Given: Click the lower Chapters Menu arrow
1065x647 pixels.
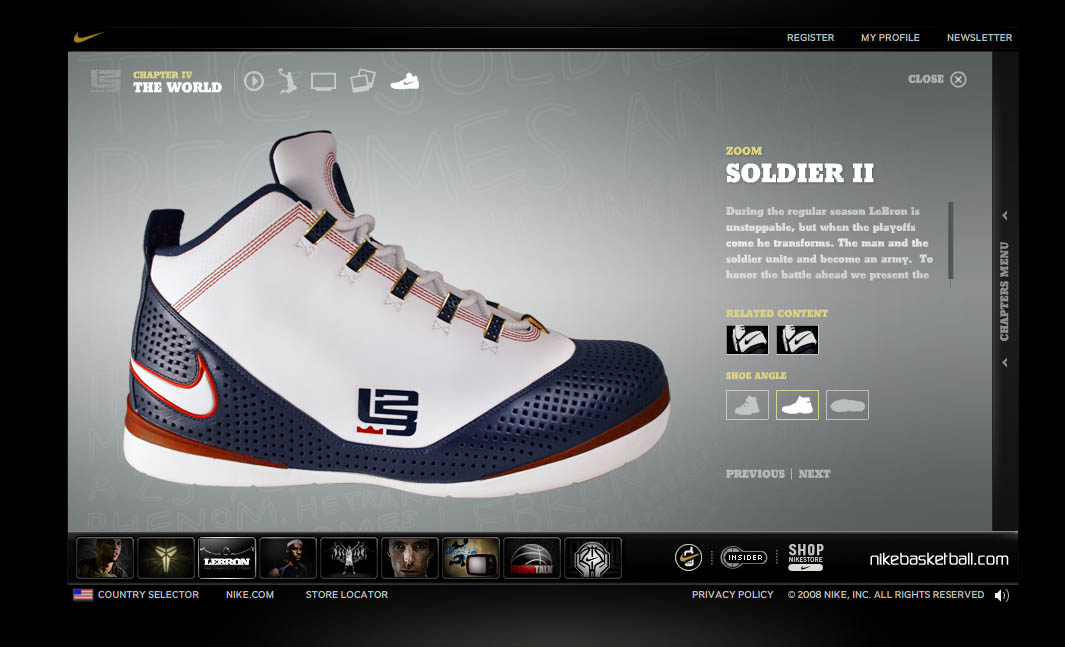Looking at the screenshot, I should (1005, 363).
